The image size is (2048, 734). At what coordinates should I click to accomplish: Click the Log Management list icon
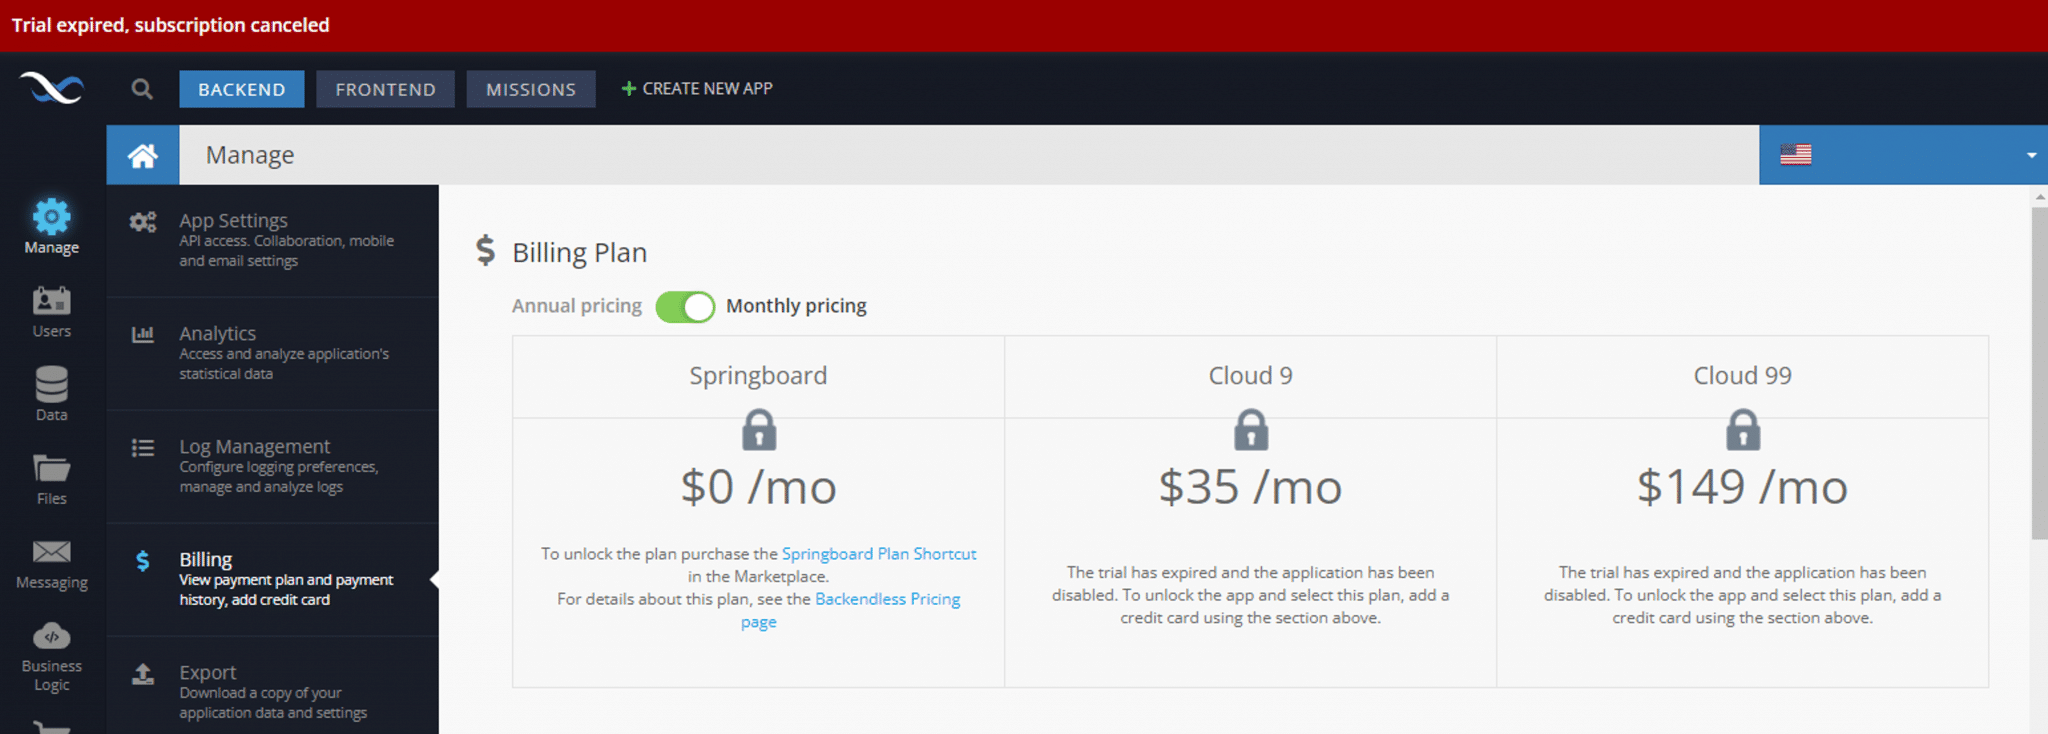pyautogui.click(x=143, y=447)
